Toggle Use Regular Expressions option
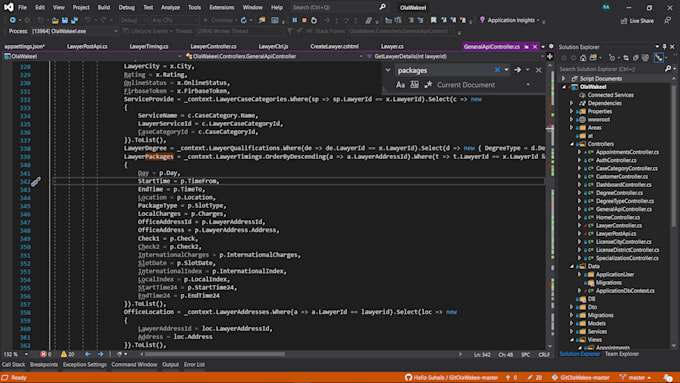This screenshot has height=383, width=680. (428, 85)
